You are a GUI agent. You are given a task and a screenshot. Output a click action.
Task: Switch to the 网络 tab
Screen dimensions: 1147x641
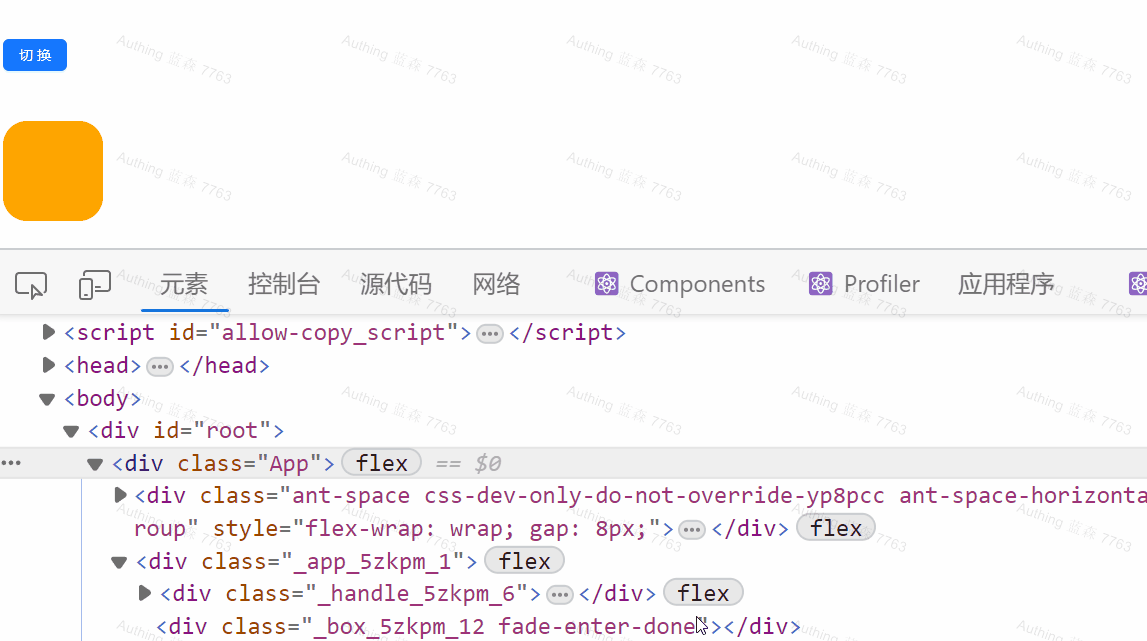(x=496, y=284)
